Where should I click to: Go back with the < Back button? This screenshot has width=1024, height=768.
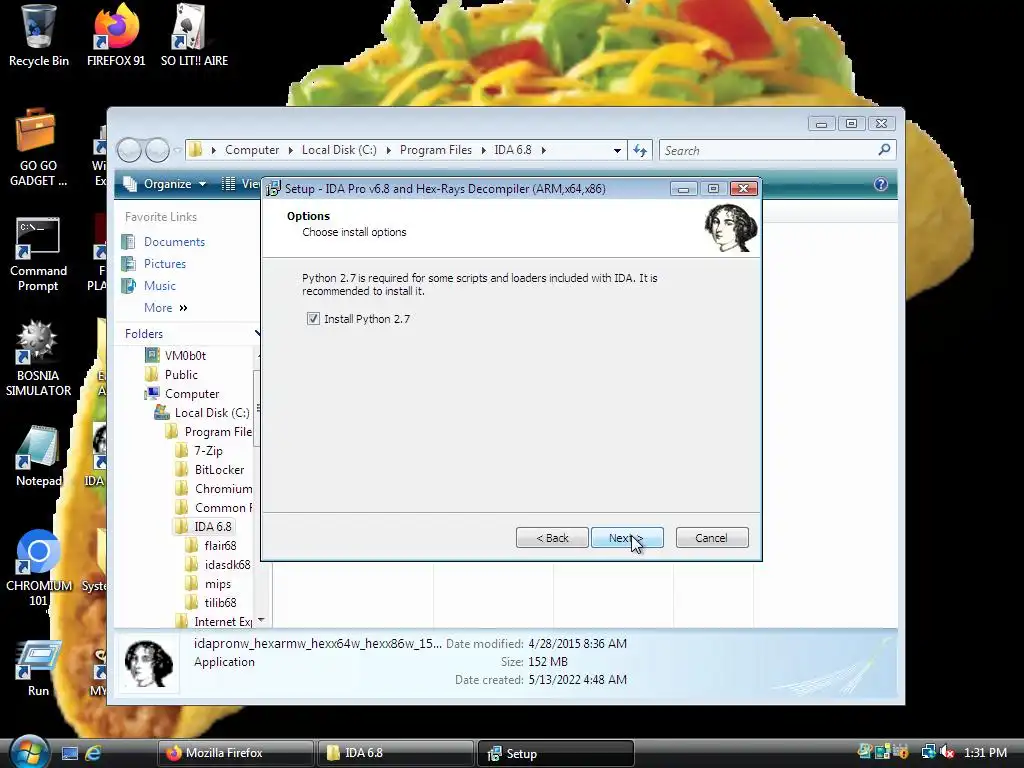coord(552,537)
